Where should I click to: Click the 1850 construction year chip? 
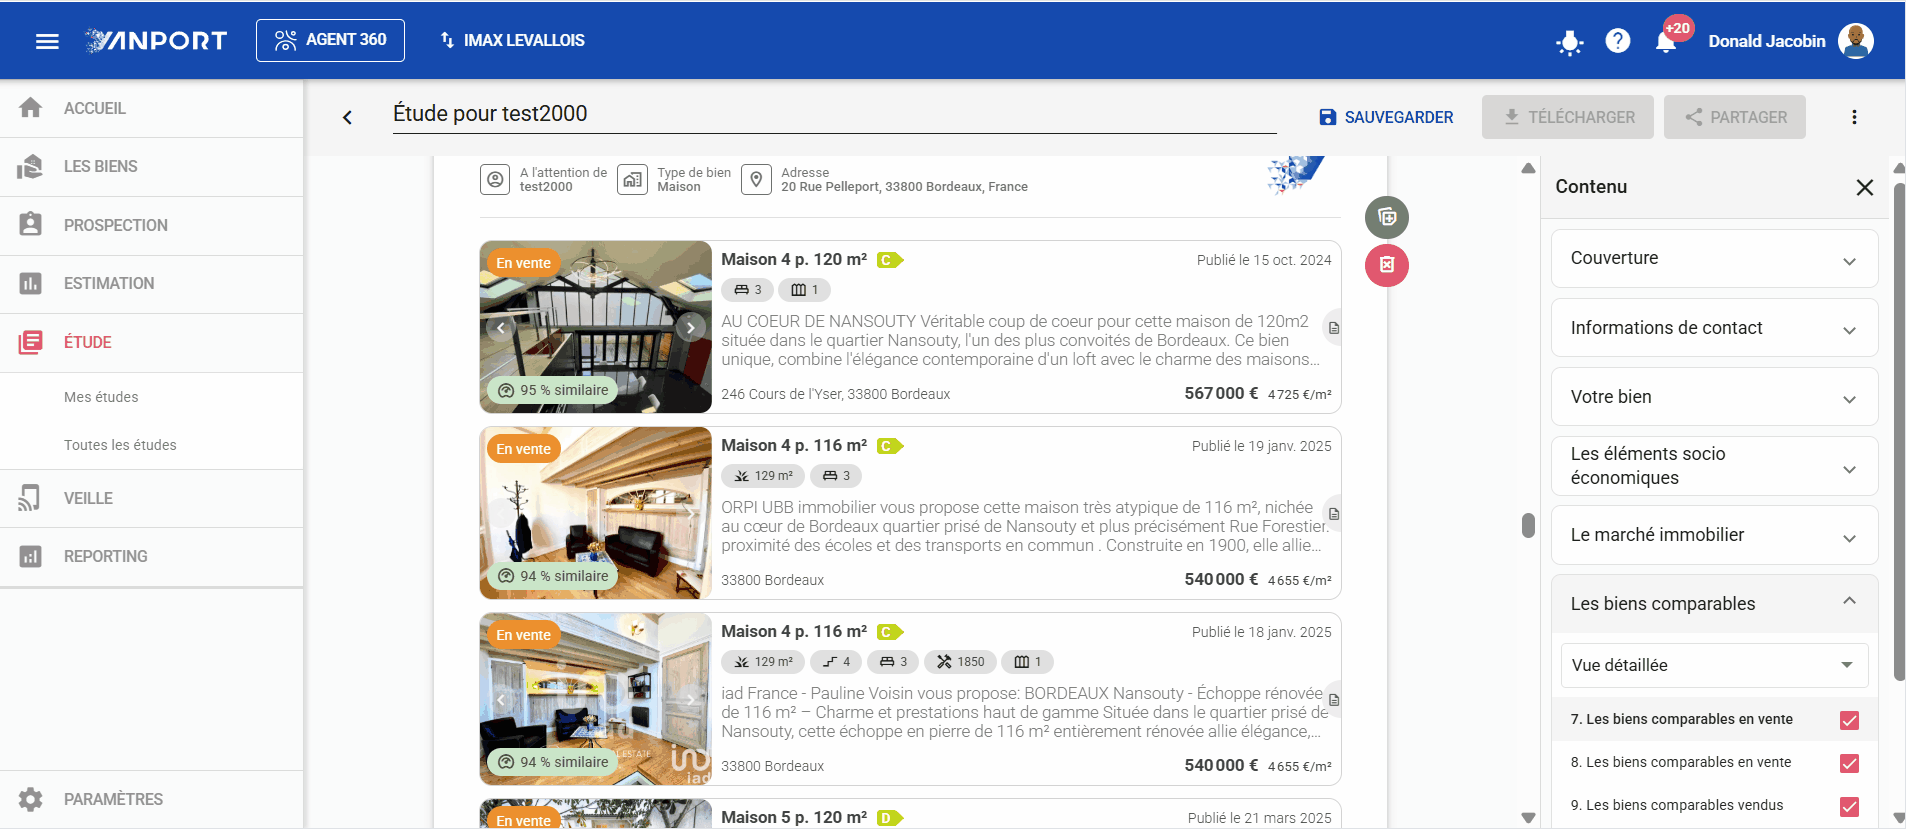coord(960,662)
